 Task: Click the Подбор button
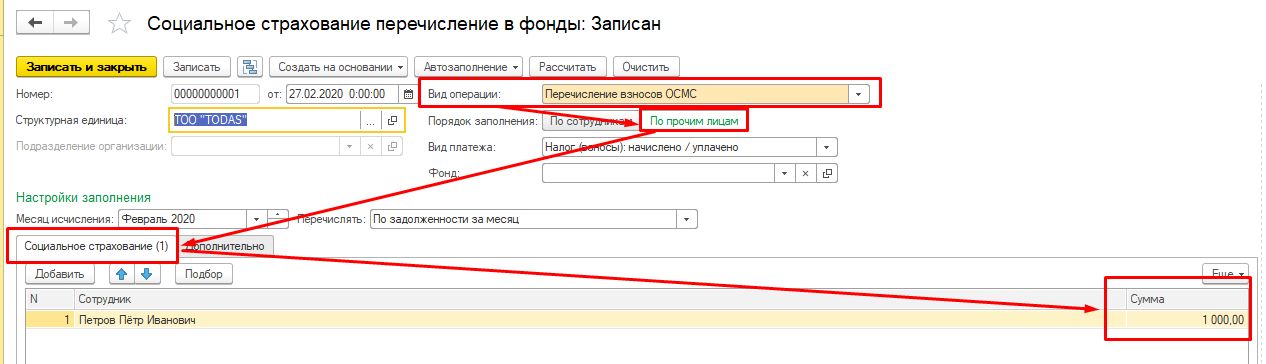tap(204, 273)
